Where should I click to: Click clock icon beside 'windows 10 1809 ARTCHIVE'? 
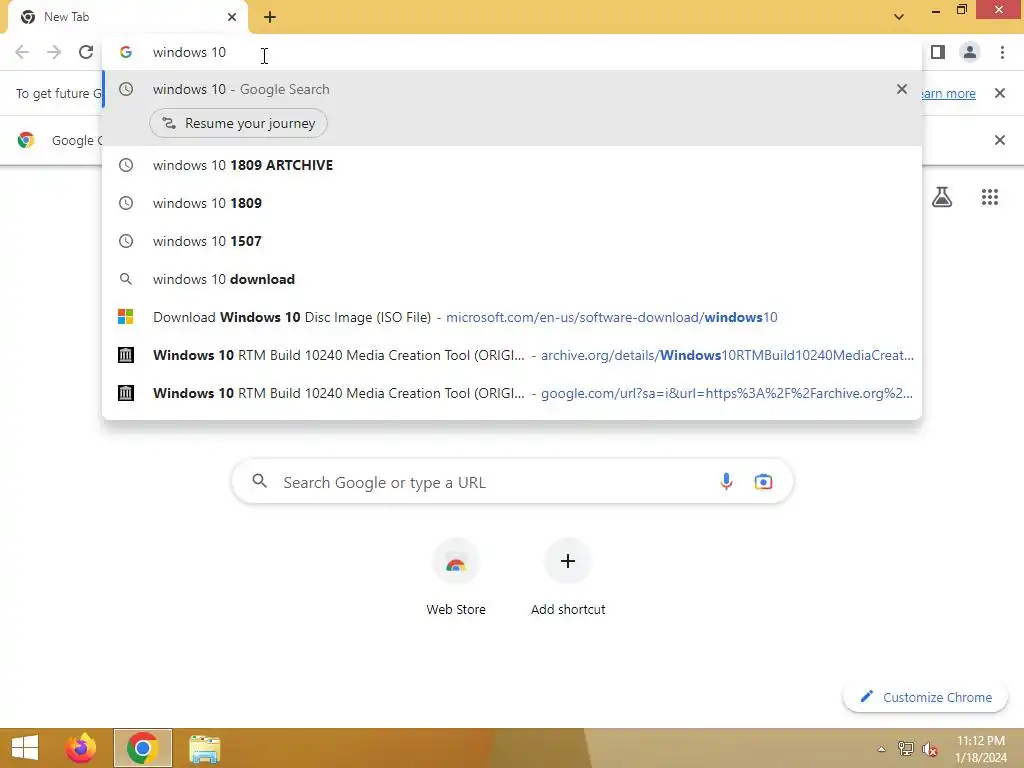point(125,165)
